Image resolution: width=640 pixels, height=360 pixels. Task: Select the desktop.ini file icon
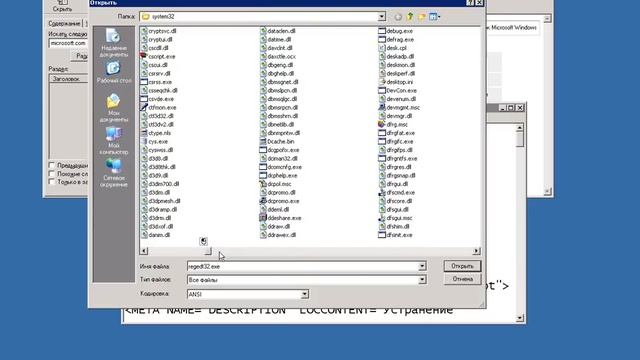pyautogui.click(x=382, y=82)
